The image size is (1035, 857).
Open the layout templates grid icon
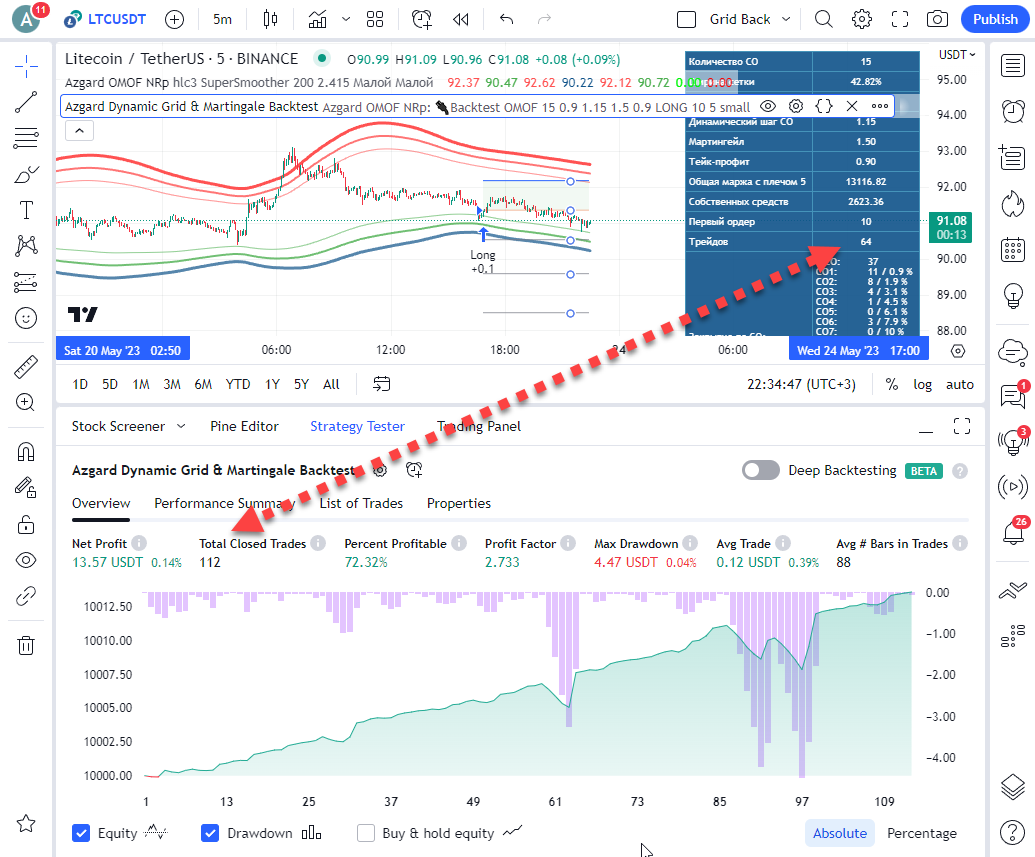(375, 20)
